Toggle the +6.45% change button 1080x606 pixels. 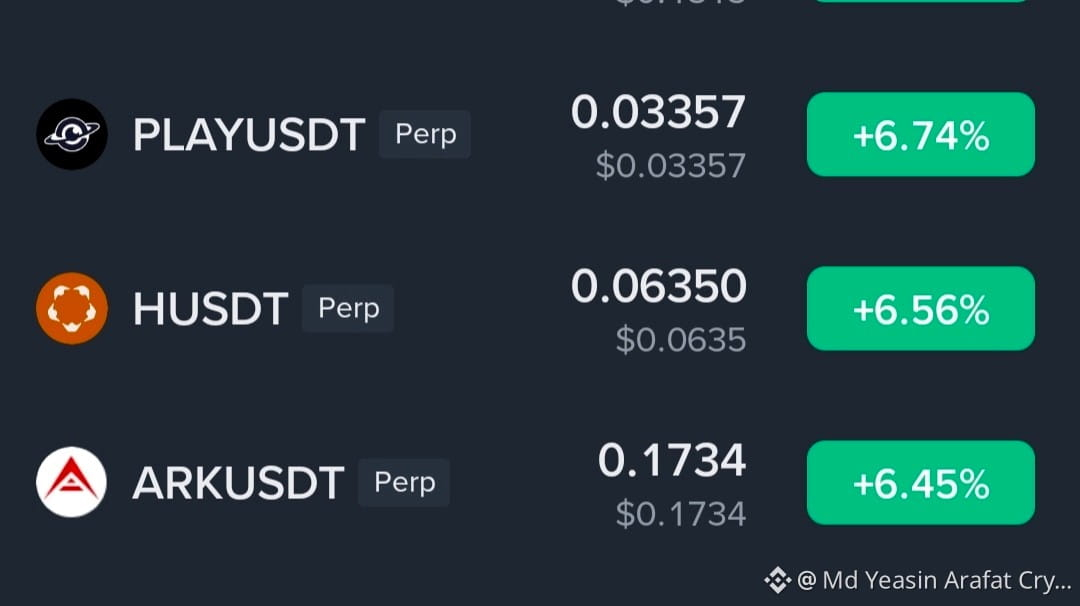(921, 483)
